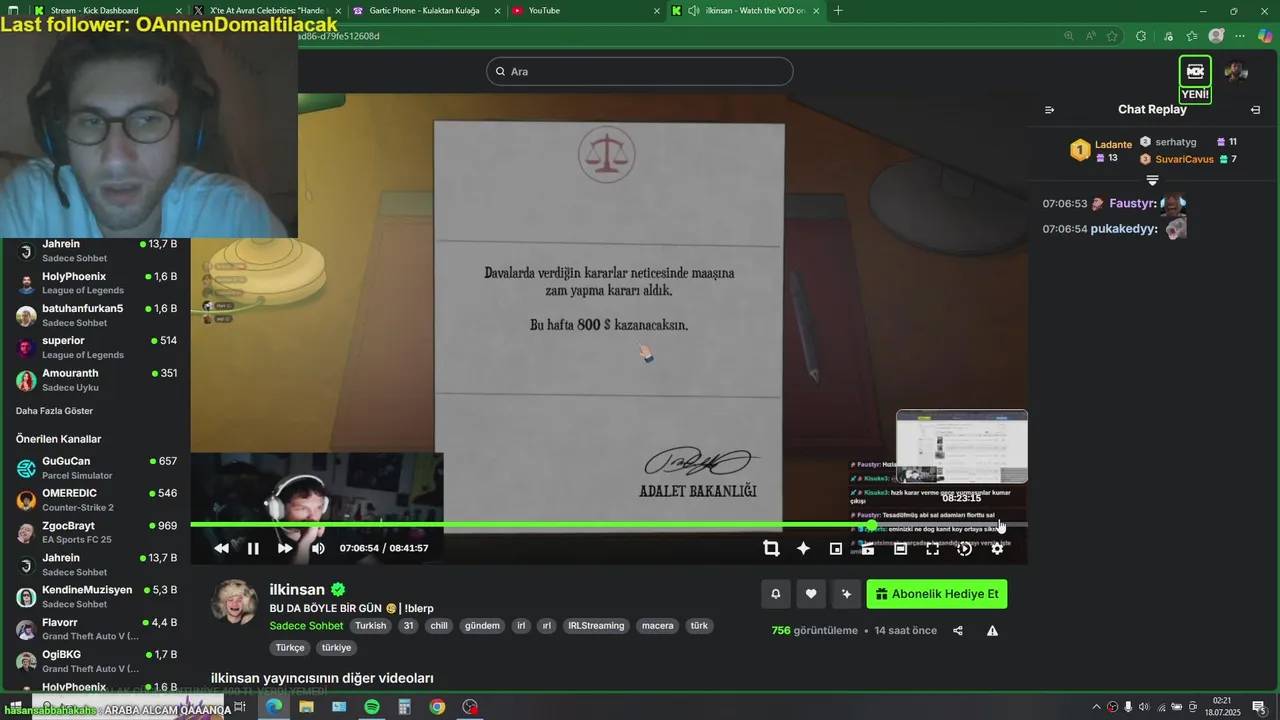
Task: Select the türkiye tag
Action: point(336,647)
